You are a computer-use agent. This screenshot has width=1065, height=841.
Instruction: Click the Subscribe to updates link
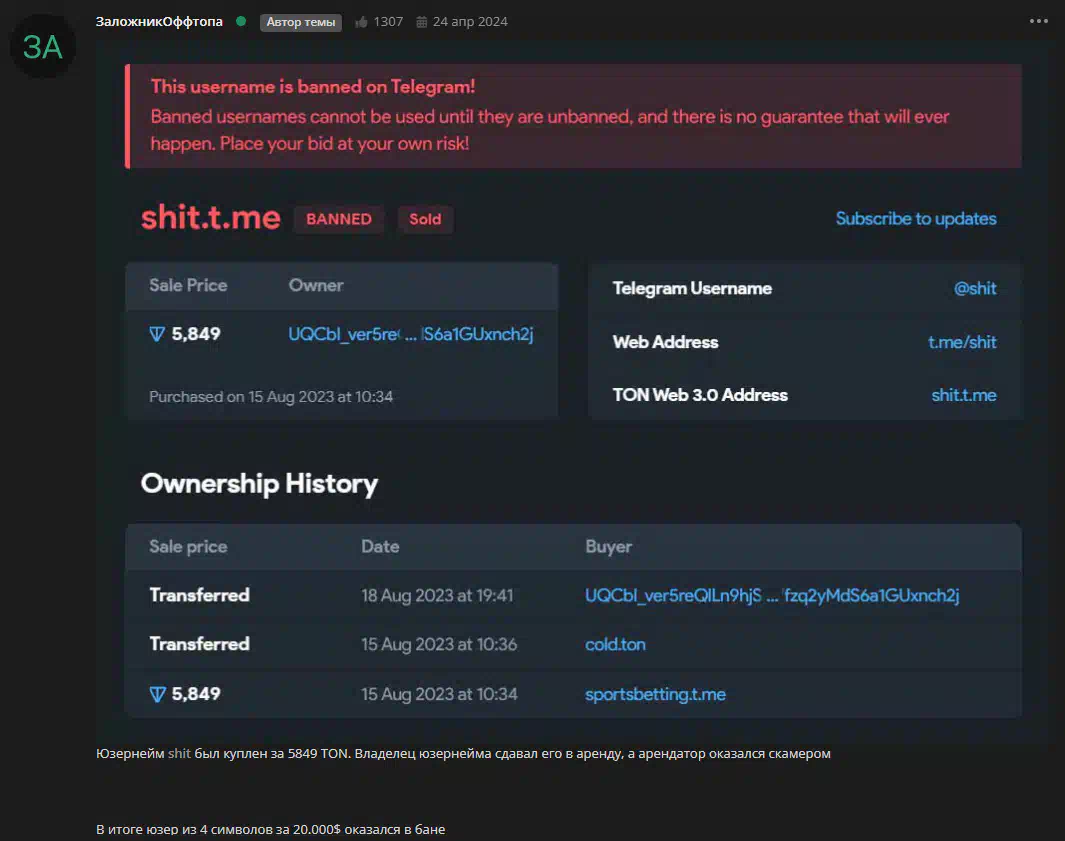[916, 219]
